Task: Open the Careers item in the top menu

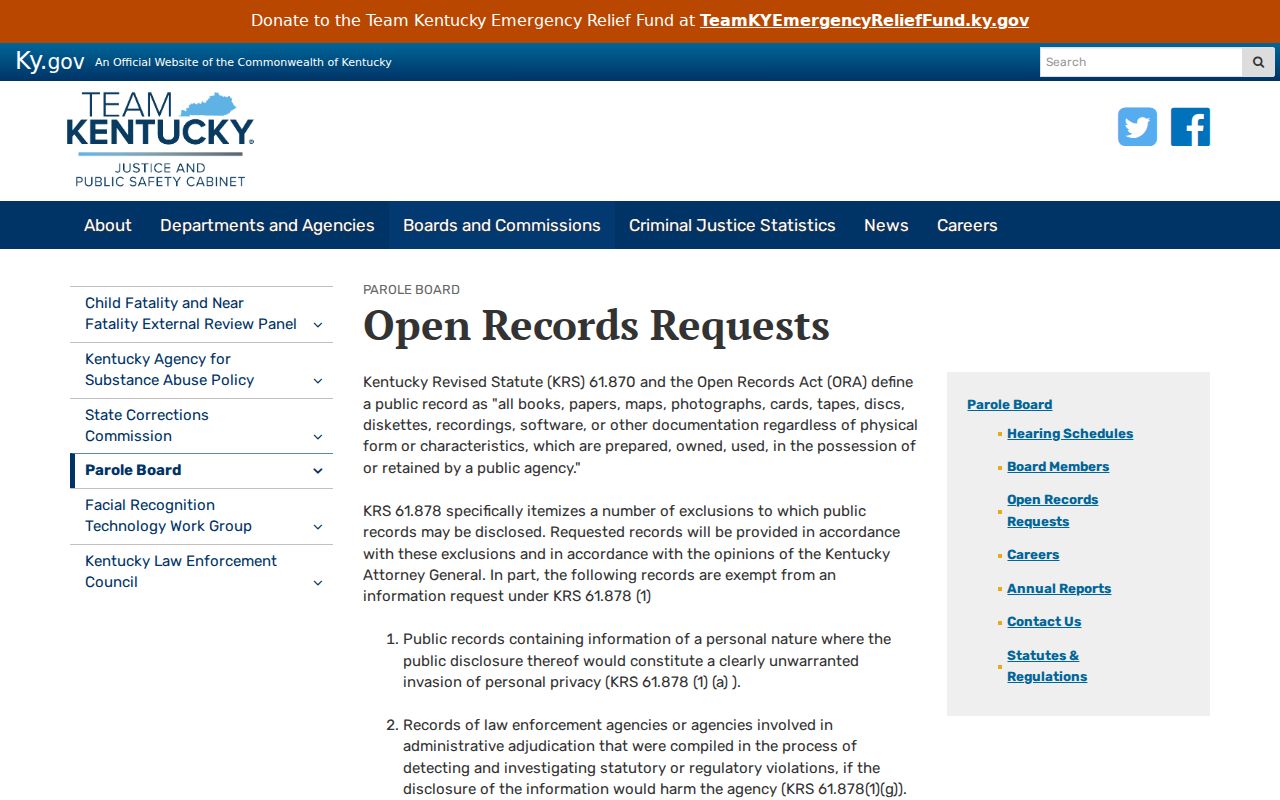Action: 967,225
